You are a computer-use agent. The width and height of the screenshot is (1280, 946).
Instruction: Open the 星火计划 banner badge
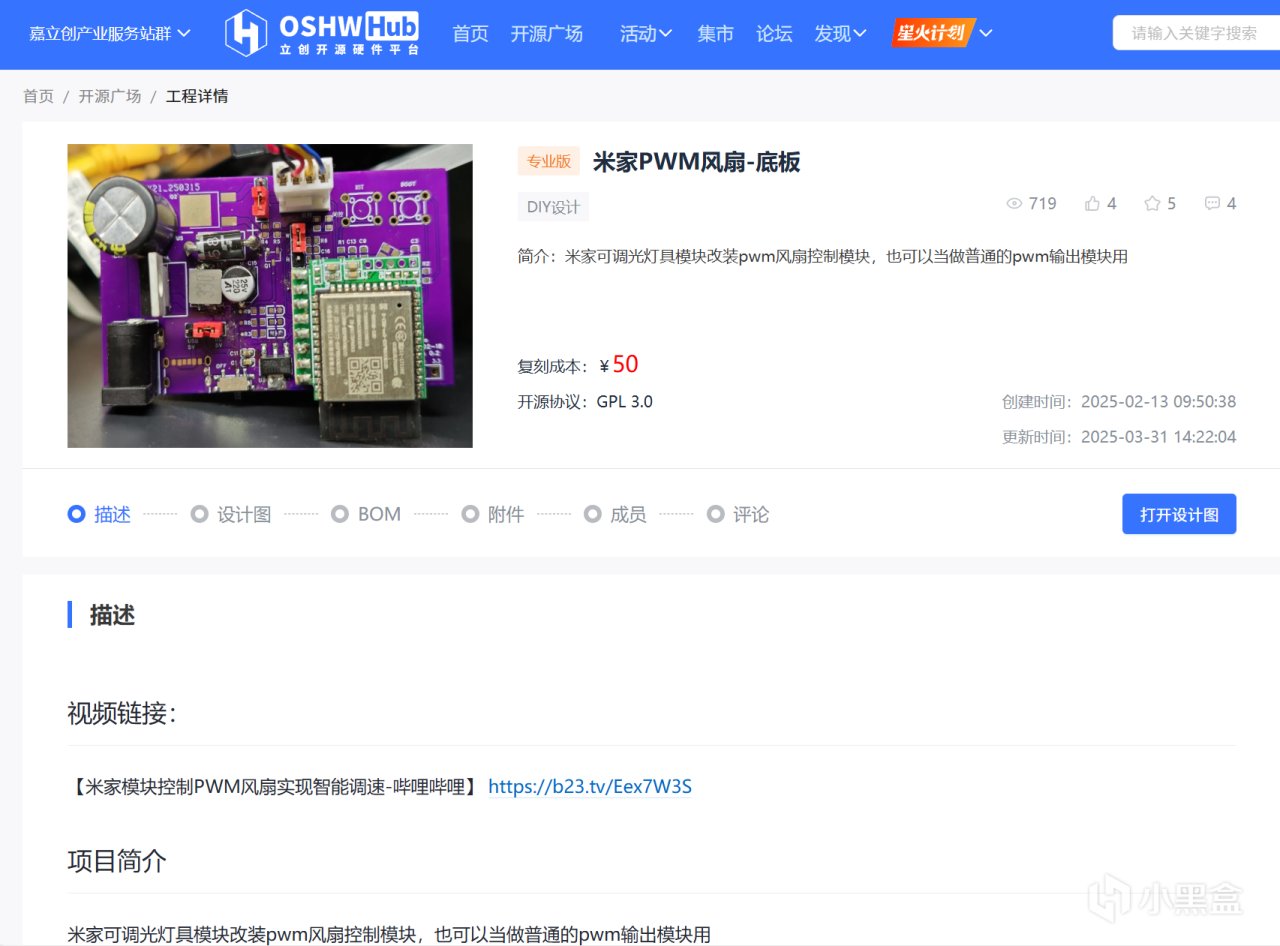tap(932, 33)
